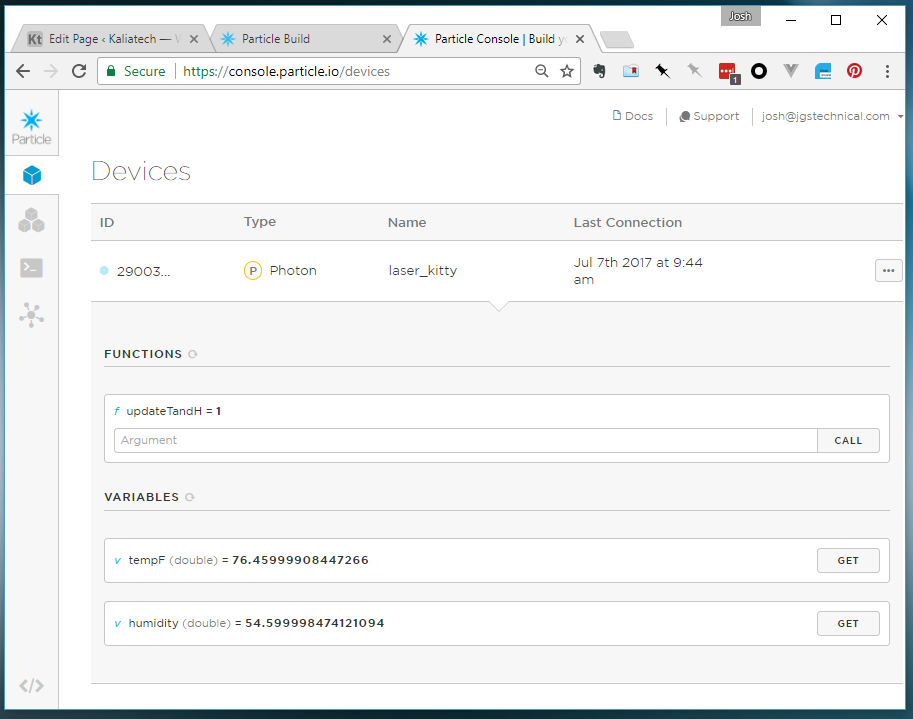Click the Particle logo in sidebar
Viewport: 913px width, 719px height.
(31, 127)
